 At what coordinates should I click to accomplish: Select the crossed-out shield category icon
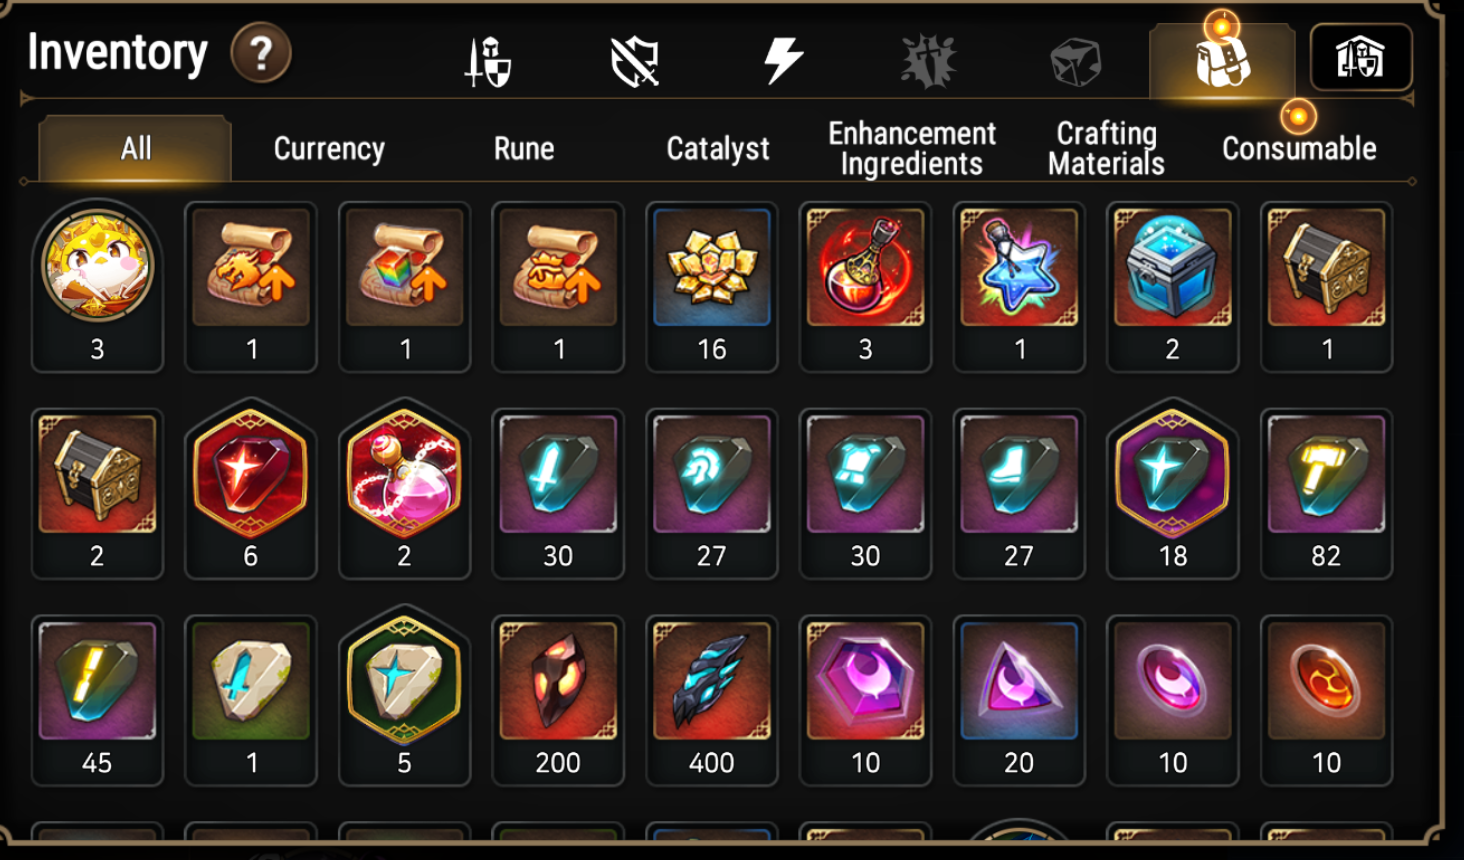635,62
